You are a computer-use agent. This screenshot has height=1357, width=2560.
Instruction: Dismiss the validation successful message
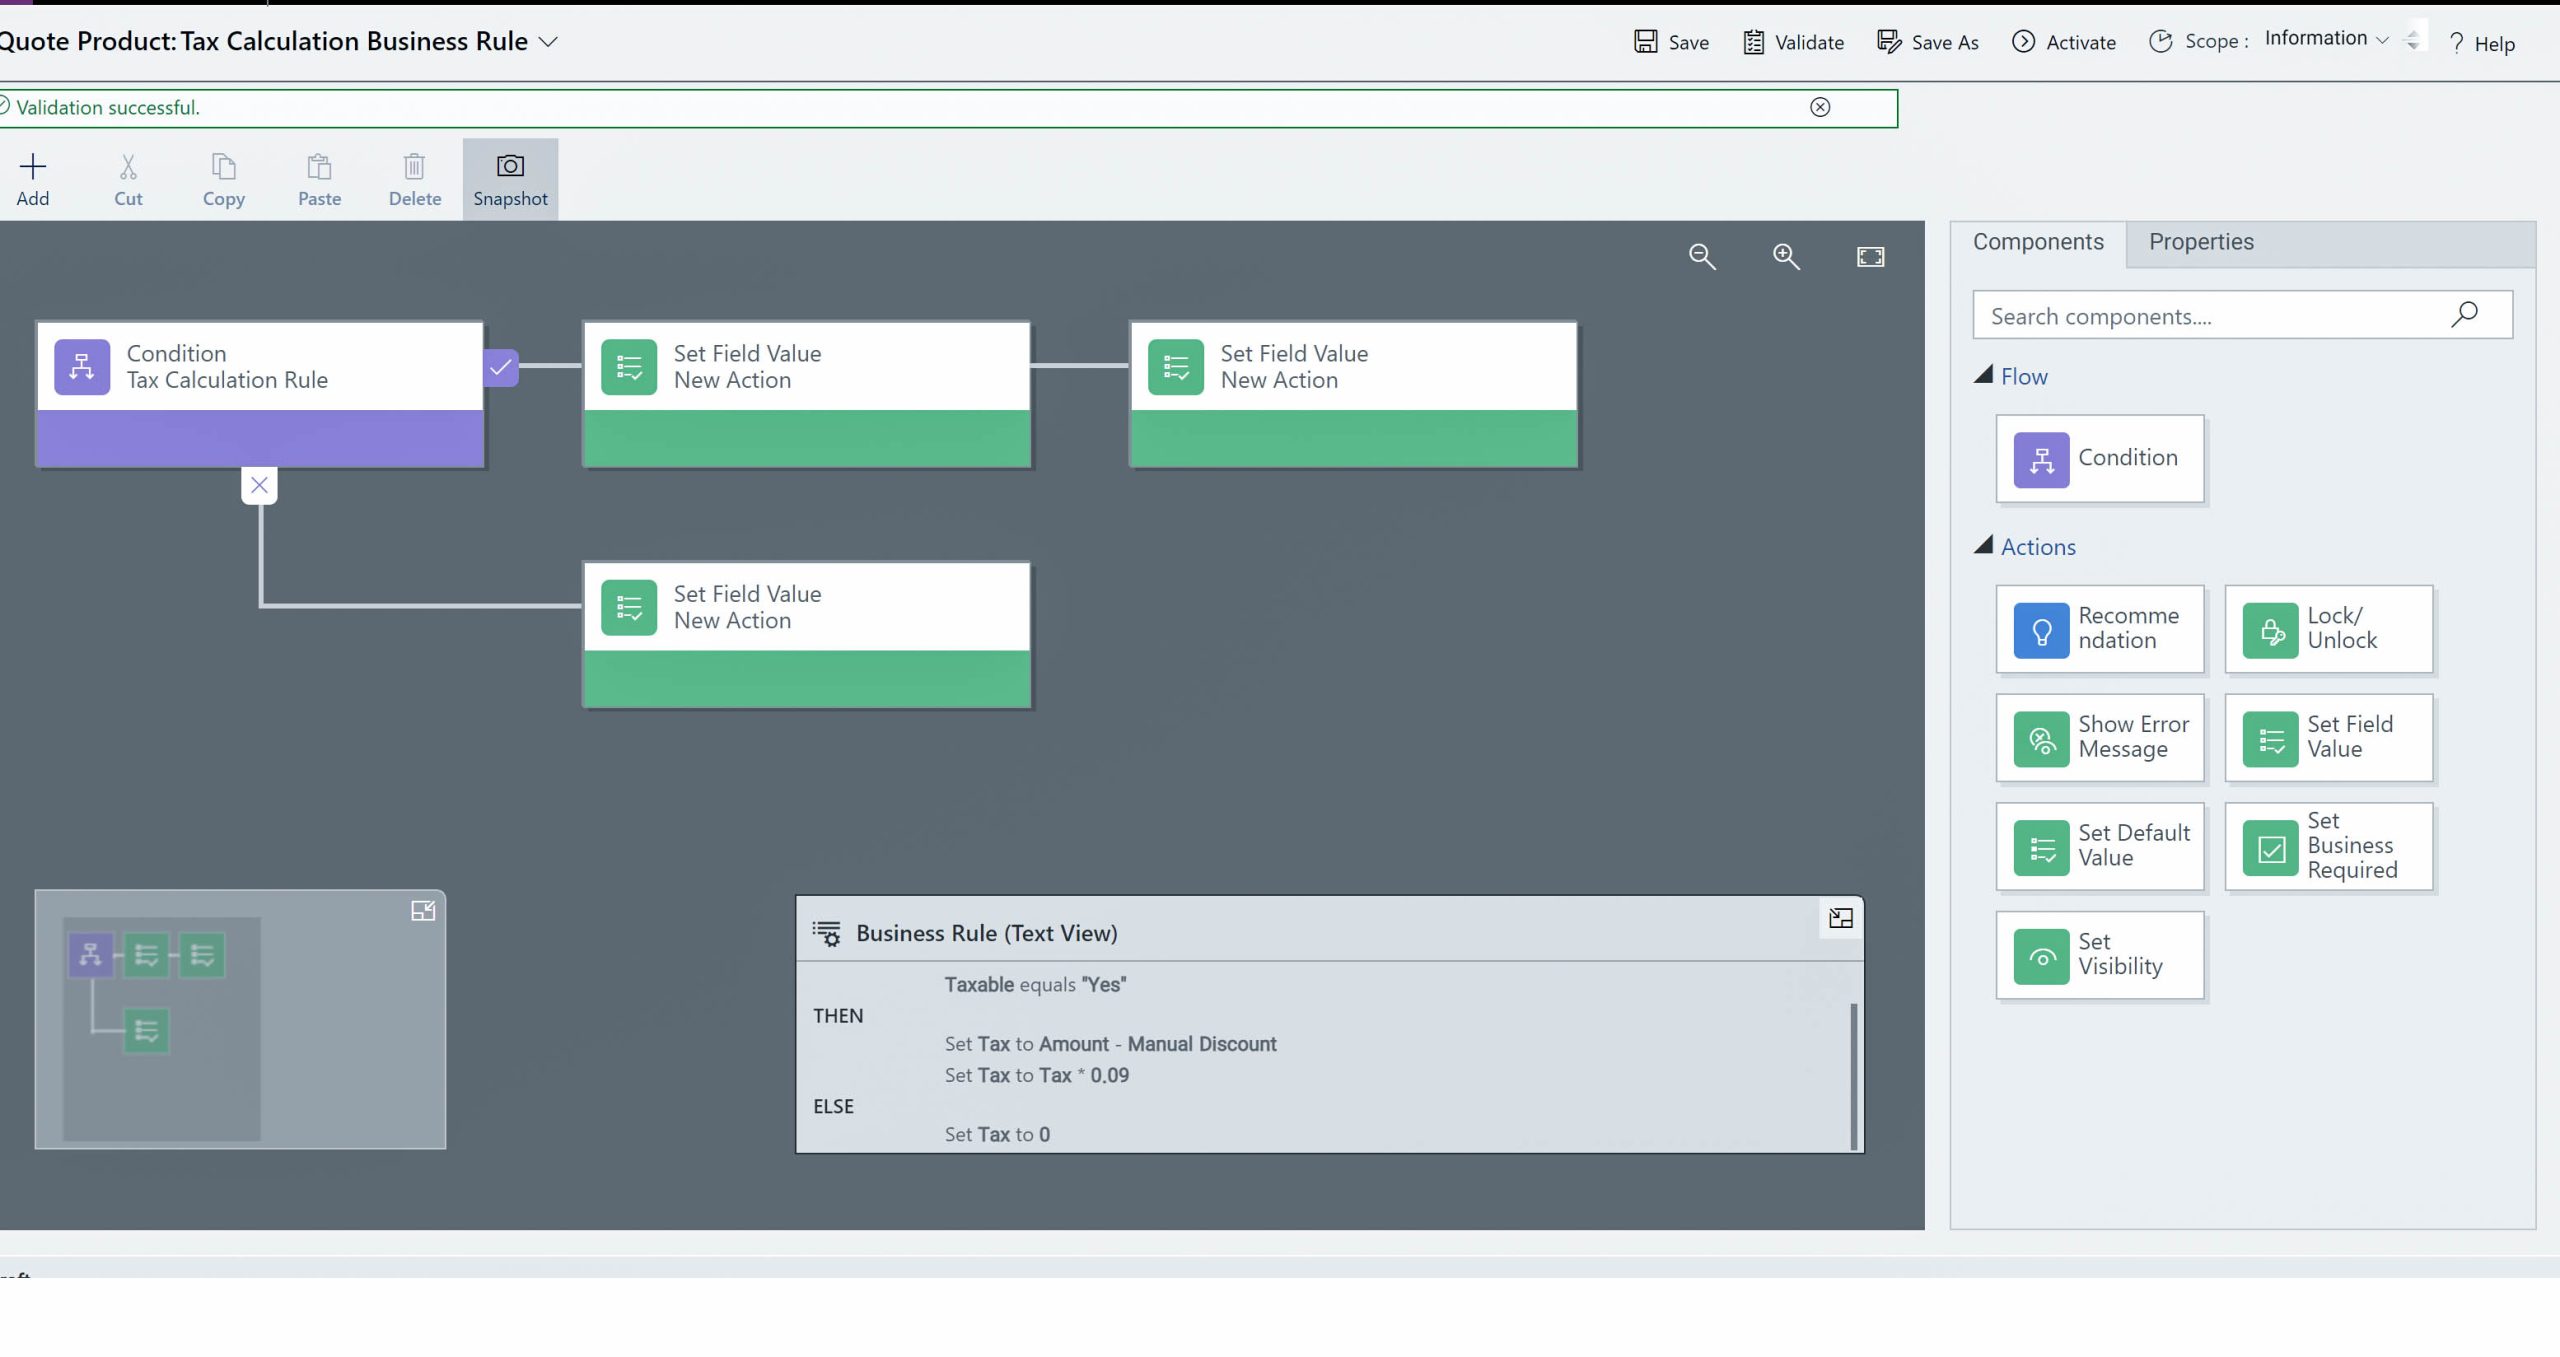pyautogui.click(x=1820, y=107)
